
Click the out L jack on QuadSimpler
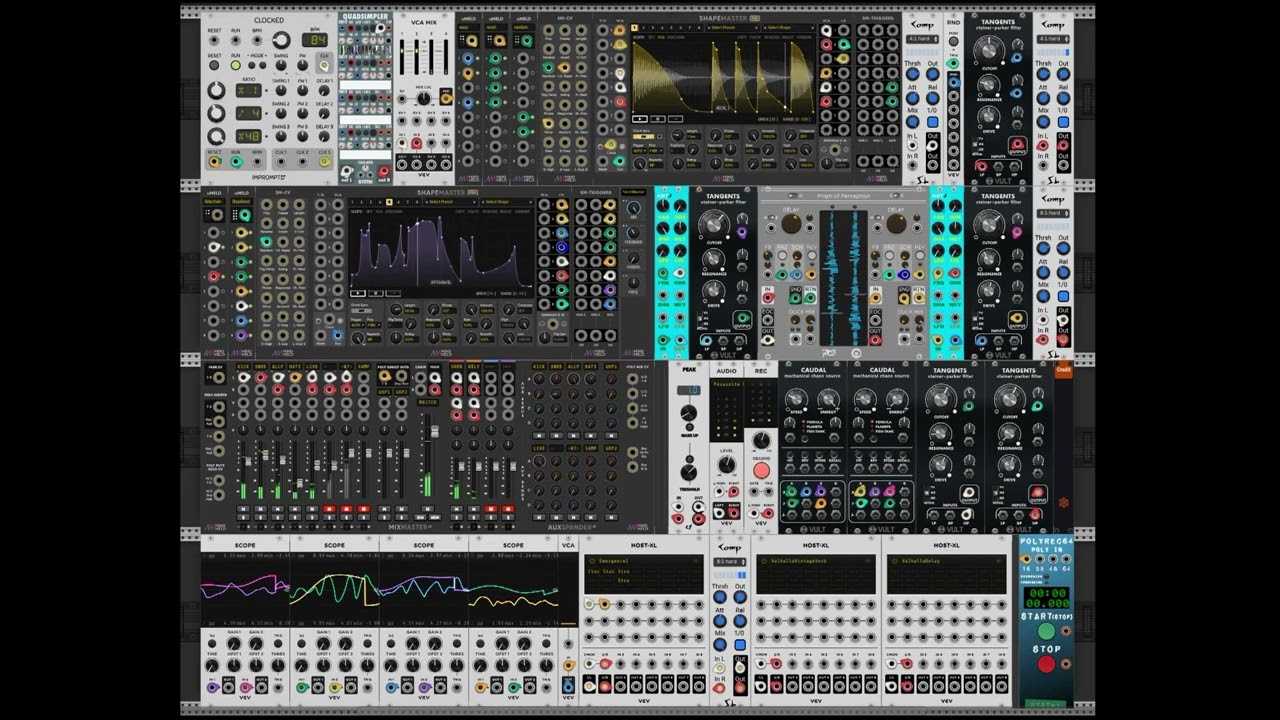point(347,171)
